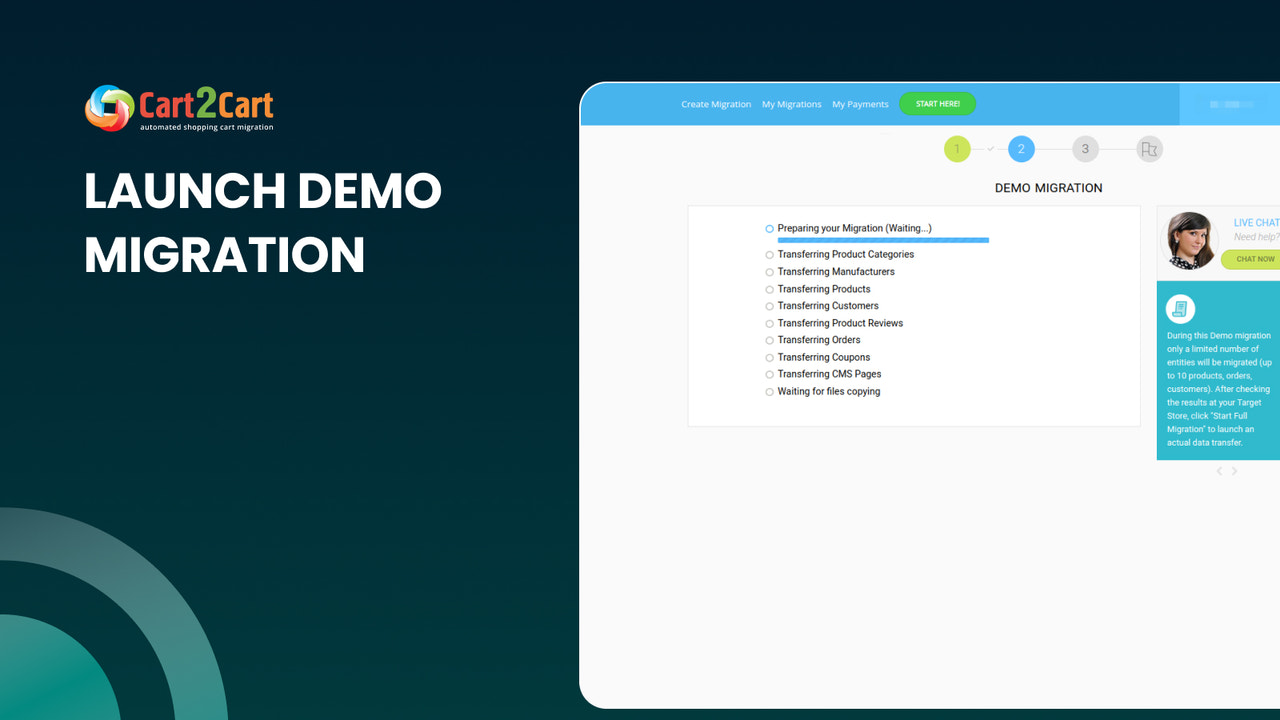Click the Cart2Cart logo
This screenshot has width=1280, height=720.
(x=179, y=107)
